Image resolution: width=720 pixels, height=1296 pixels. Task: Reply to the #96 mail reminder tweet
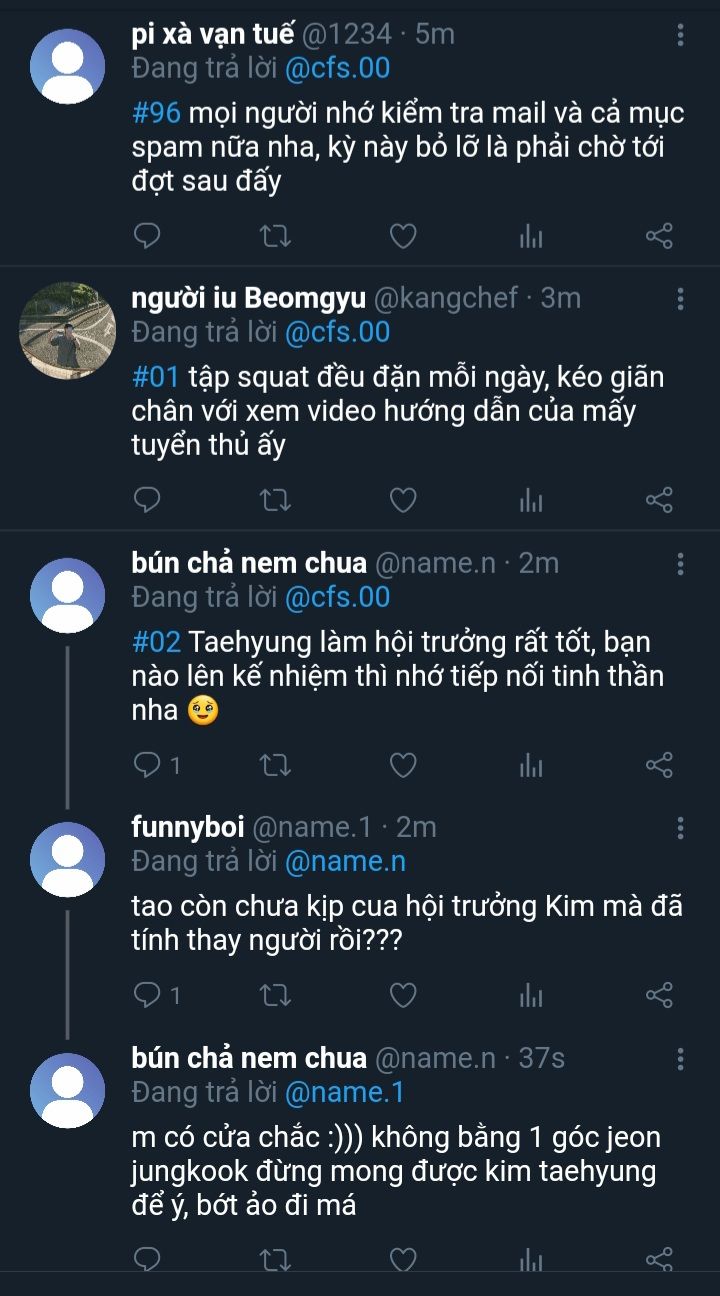click(147, 236)
